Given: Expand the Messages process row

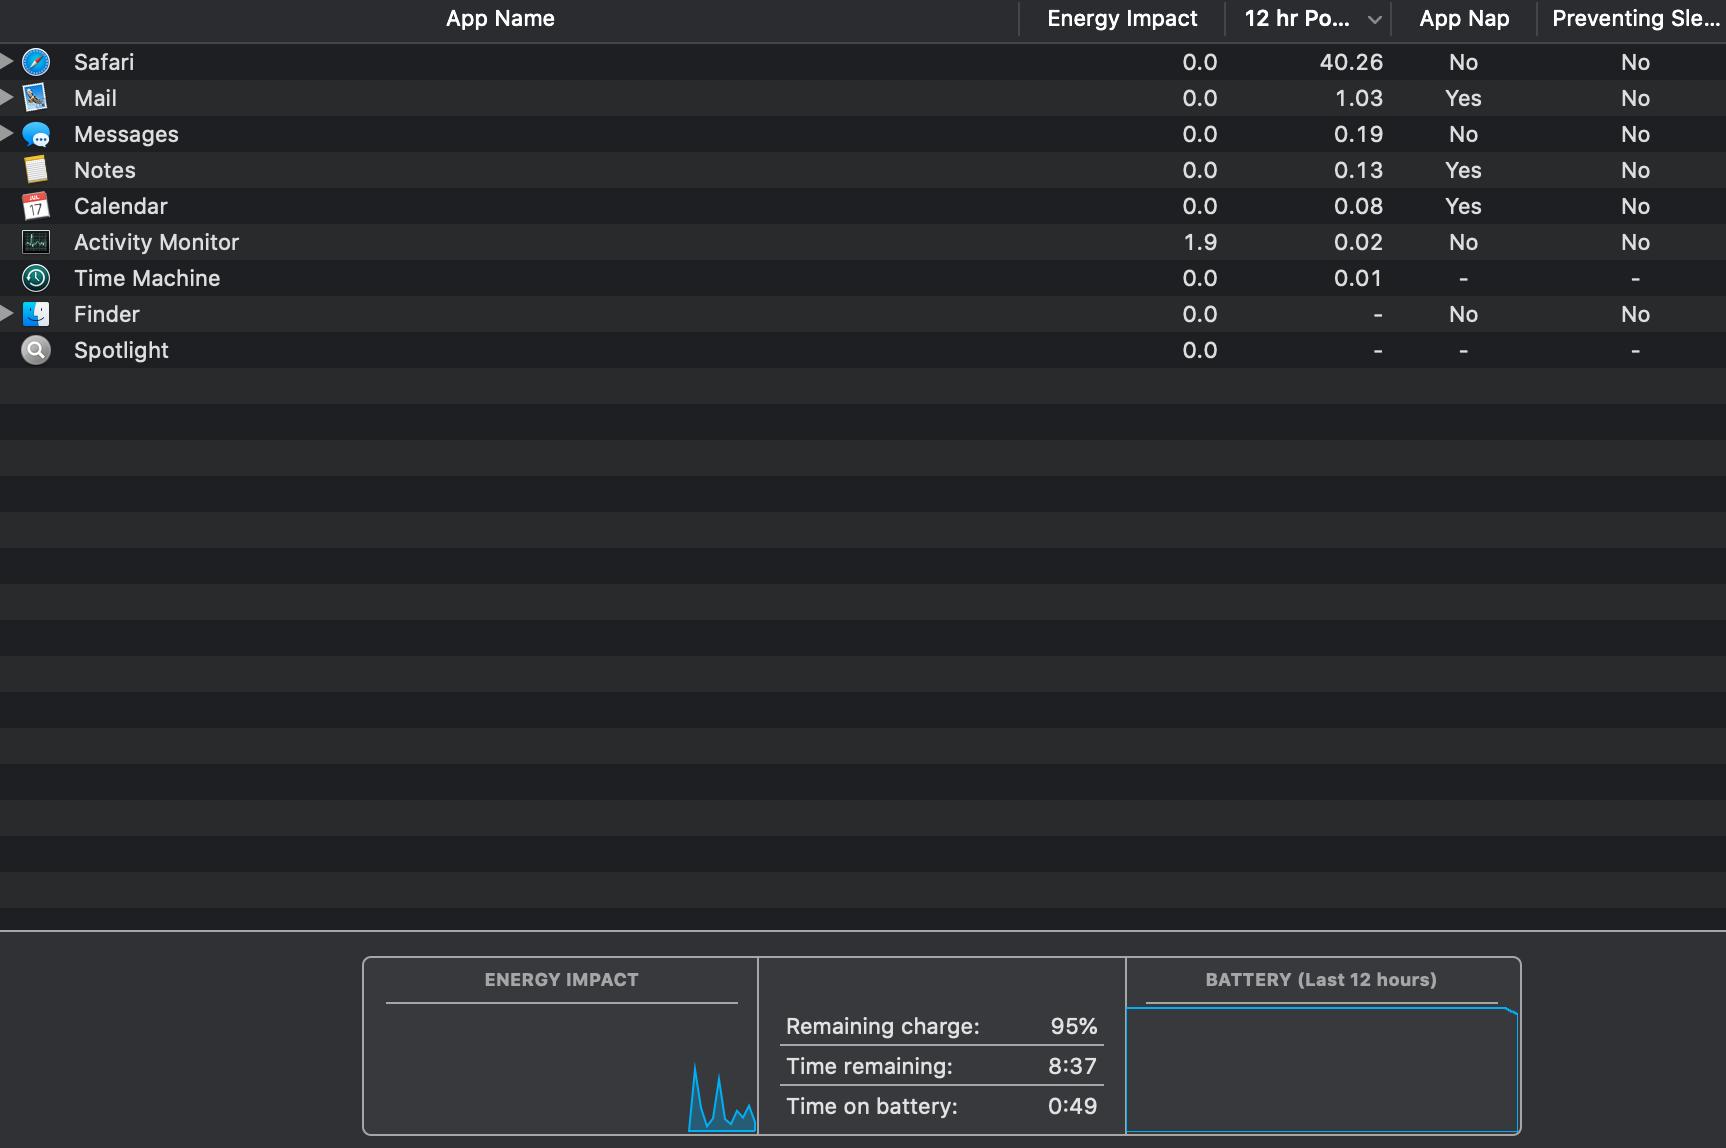Looking at the screenshot, I should point(7,134).
